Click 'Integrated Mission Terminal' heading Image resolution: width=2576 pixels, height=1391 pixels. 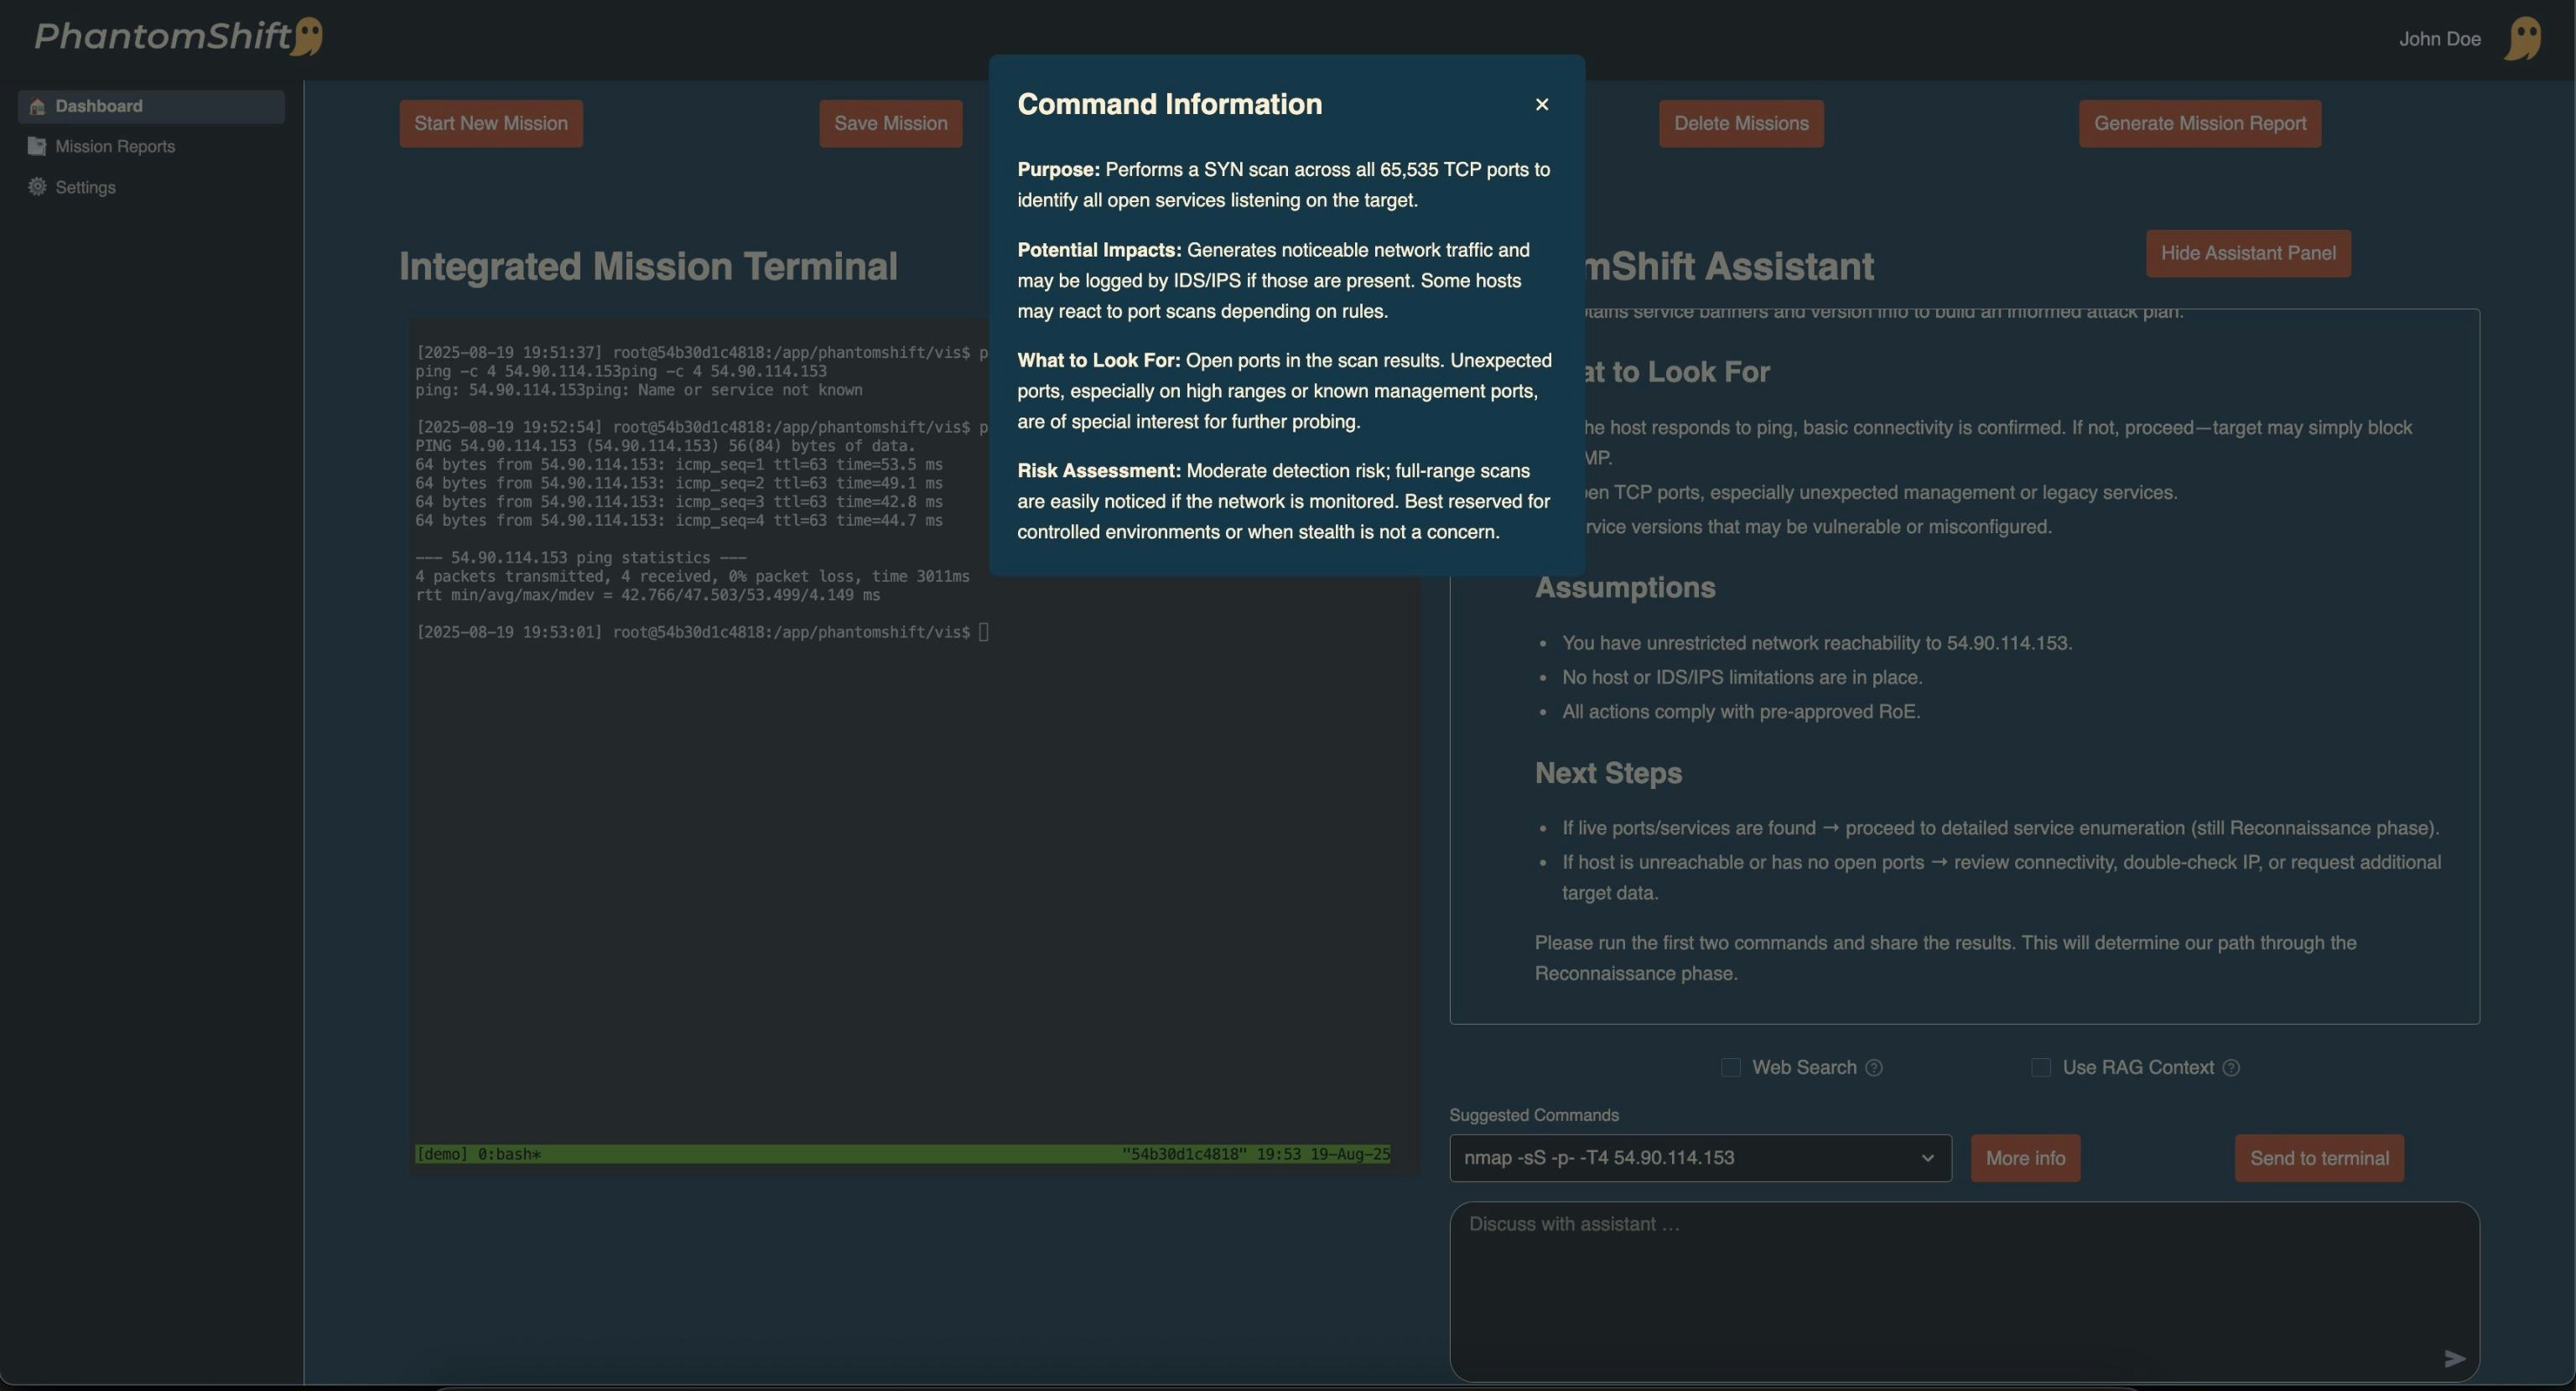(648, 267)
